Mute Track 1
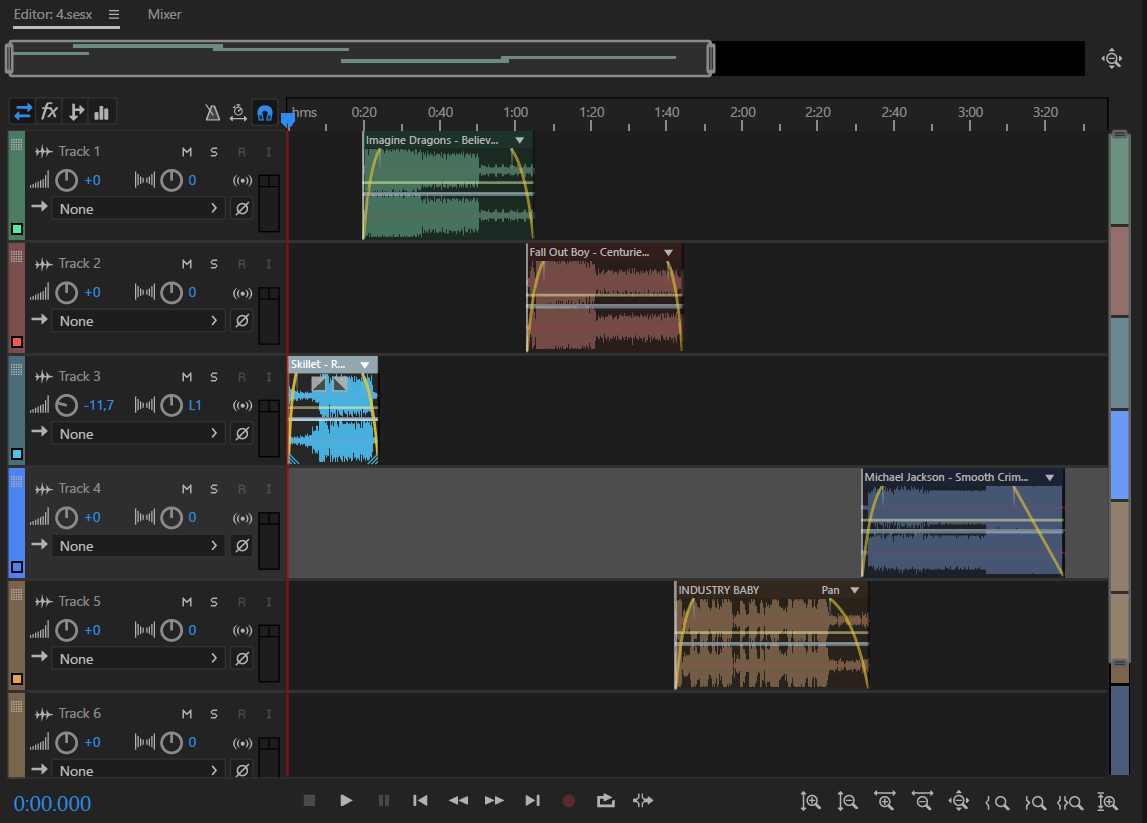1147x823 pixels. click(186, 152)
